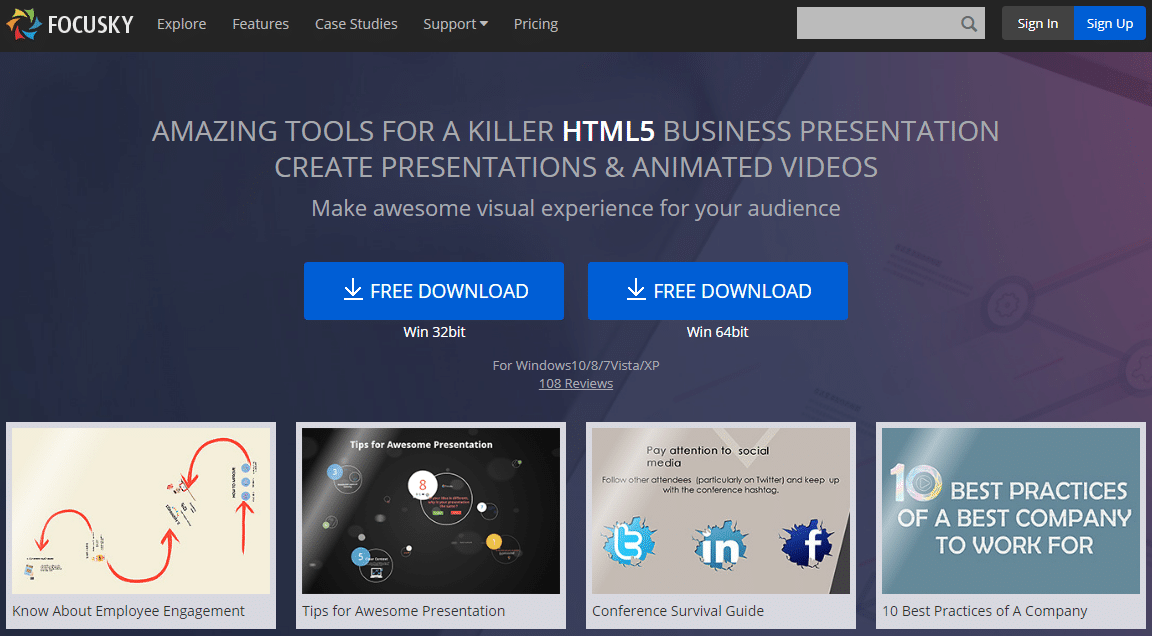The height and width of the screenshot is (636, 1152).
Task: Click the Sign In button
Action: click(1037, 22)
